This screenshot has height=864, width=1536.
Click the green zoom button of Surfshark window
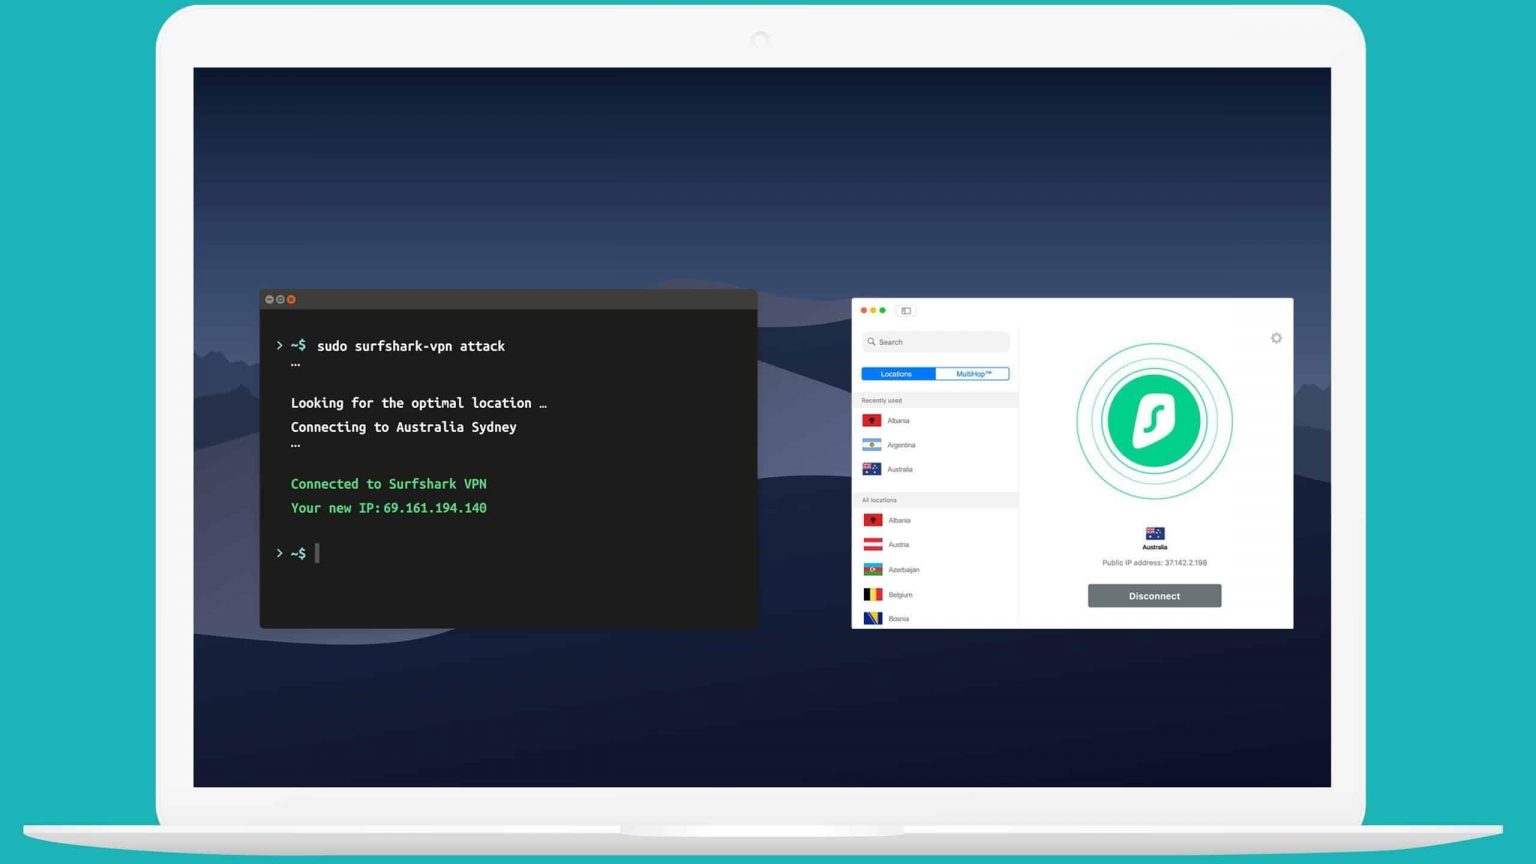tap(882, 311)
